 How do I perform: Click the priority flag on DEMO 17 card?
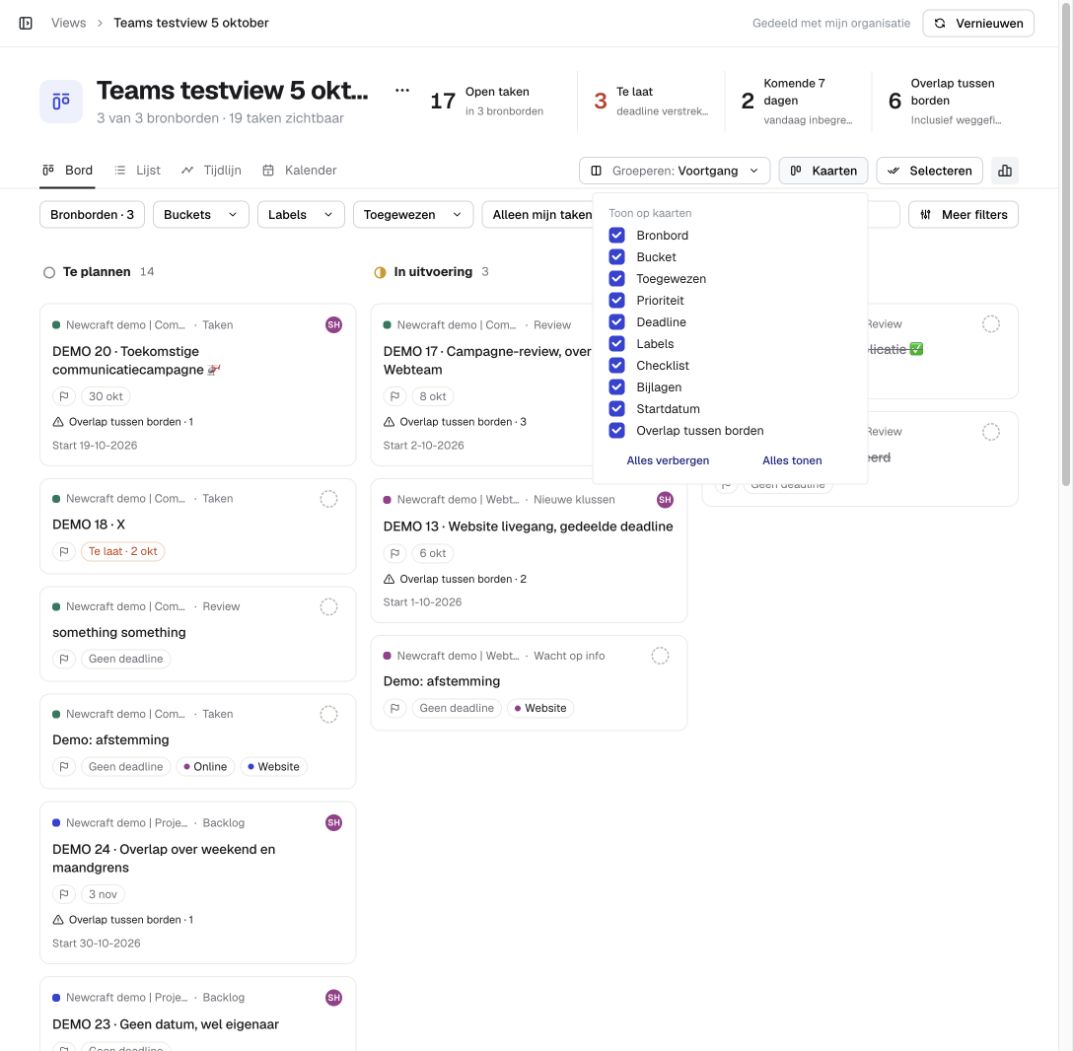point(395,396)
